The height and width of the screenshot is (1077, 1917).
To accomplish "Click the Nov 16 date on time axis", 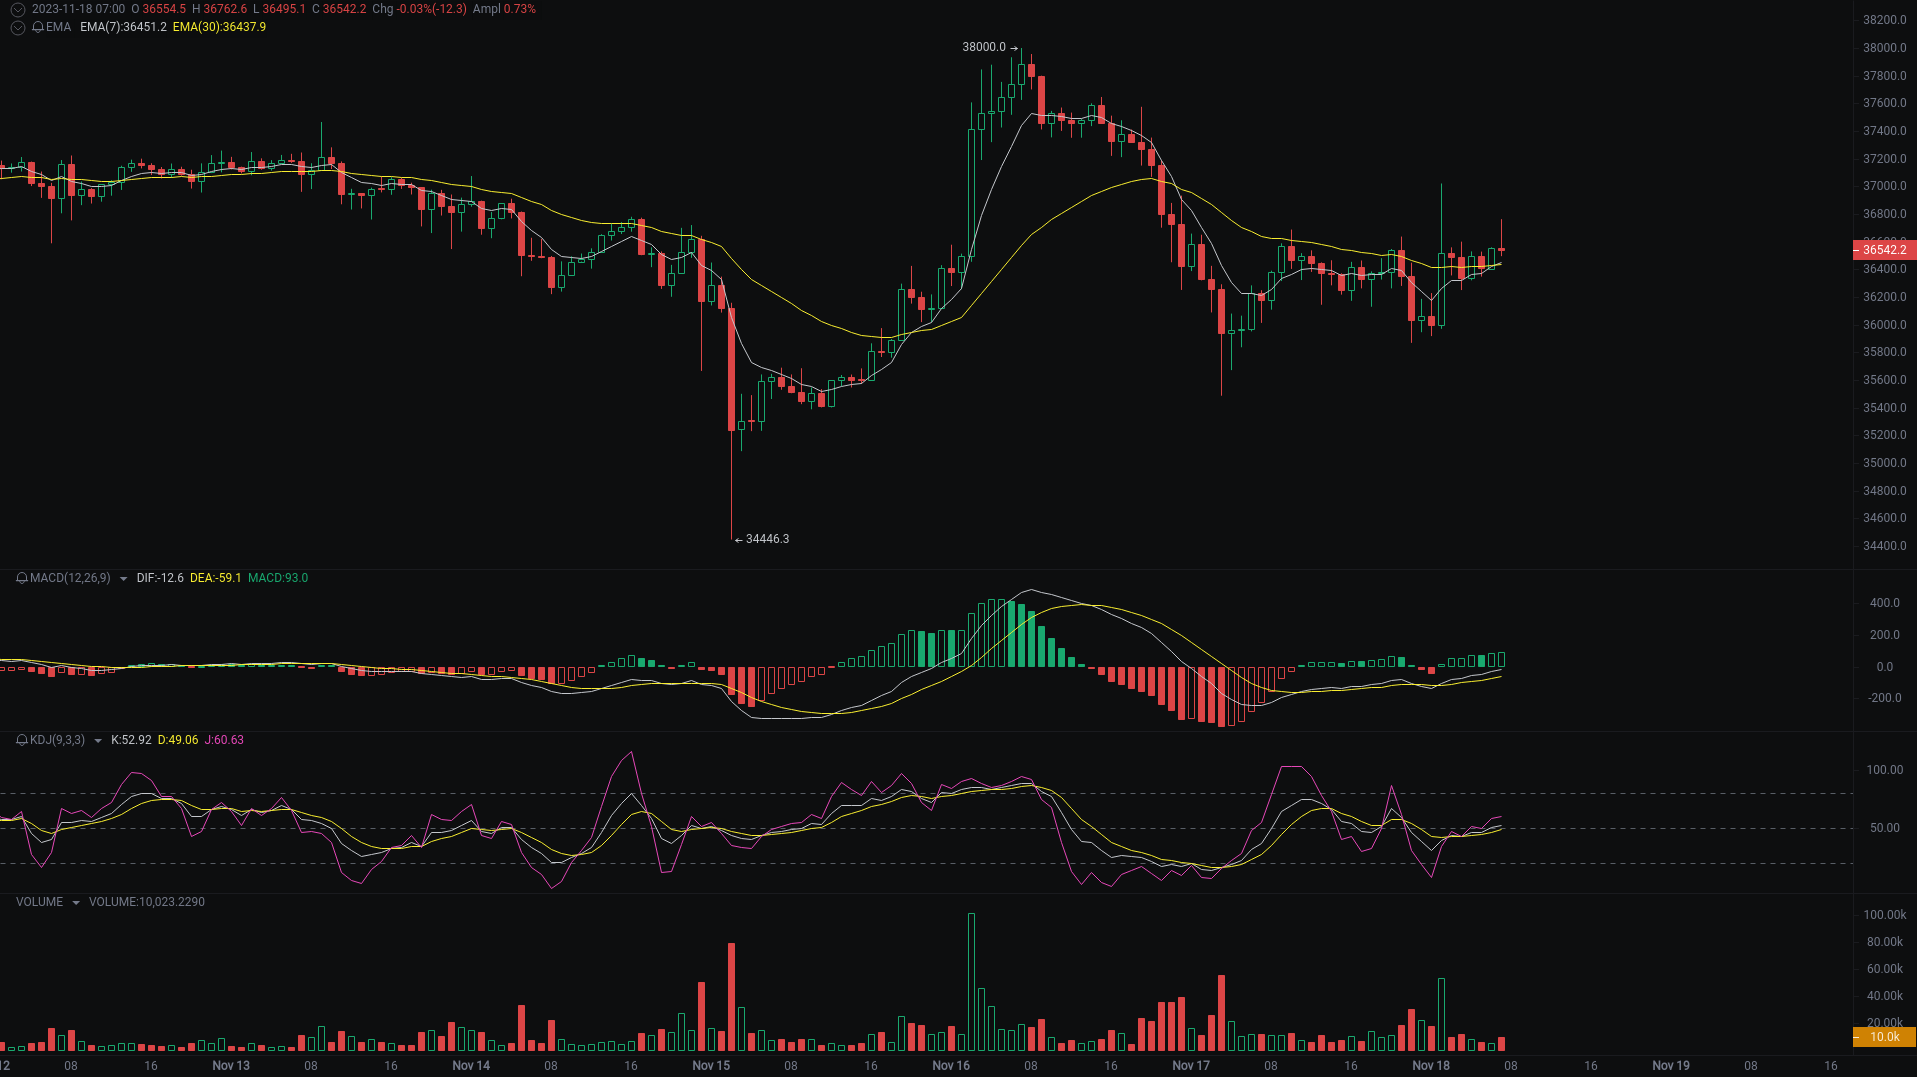I will [951, 1066].
